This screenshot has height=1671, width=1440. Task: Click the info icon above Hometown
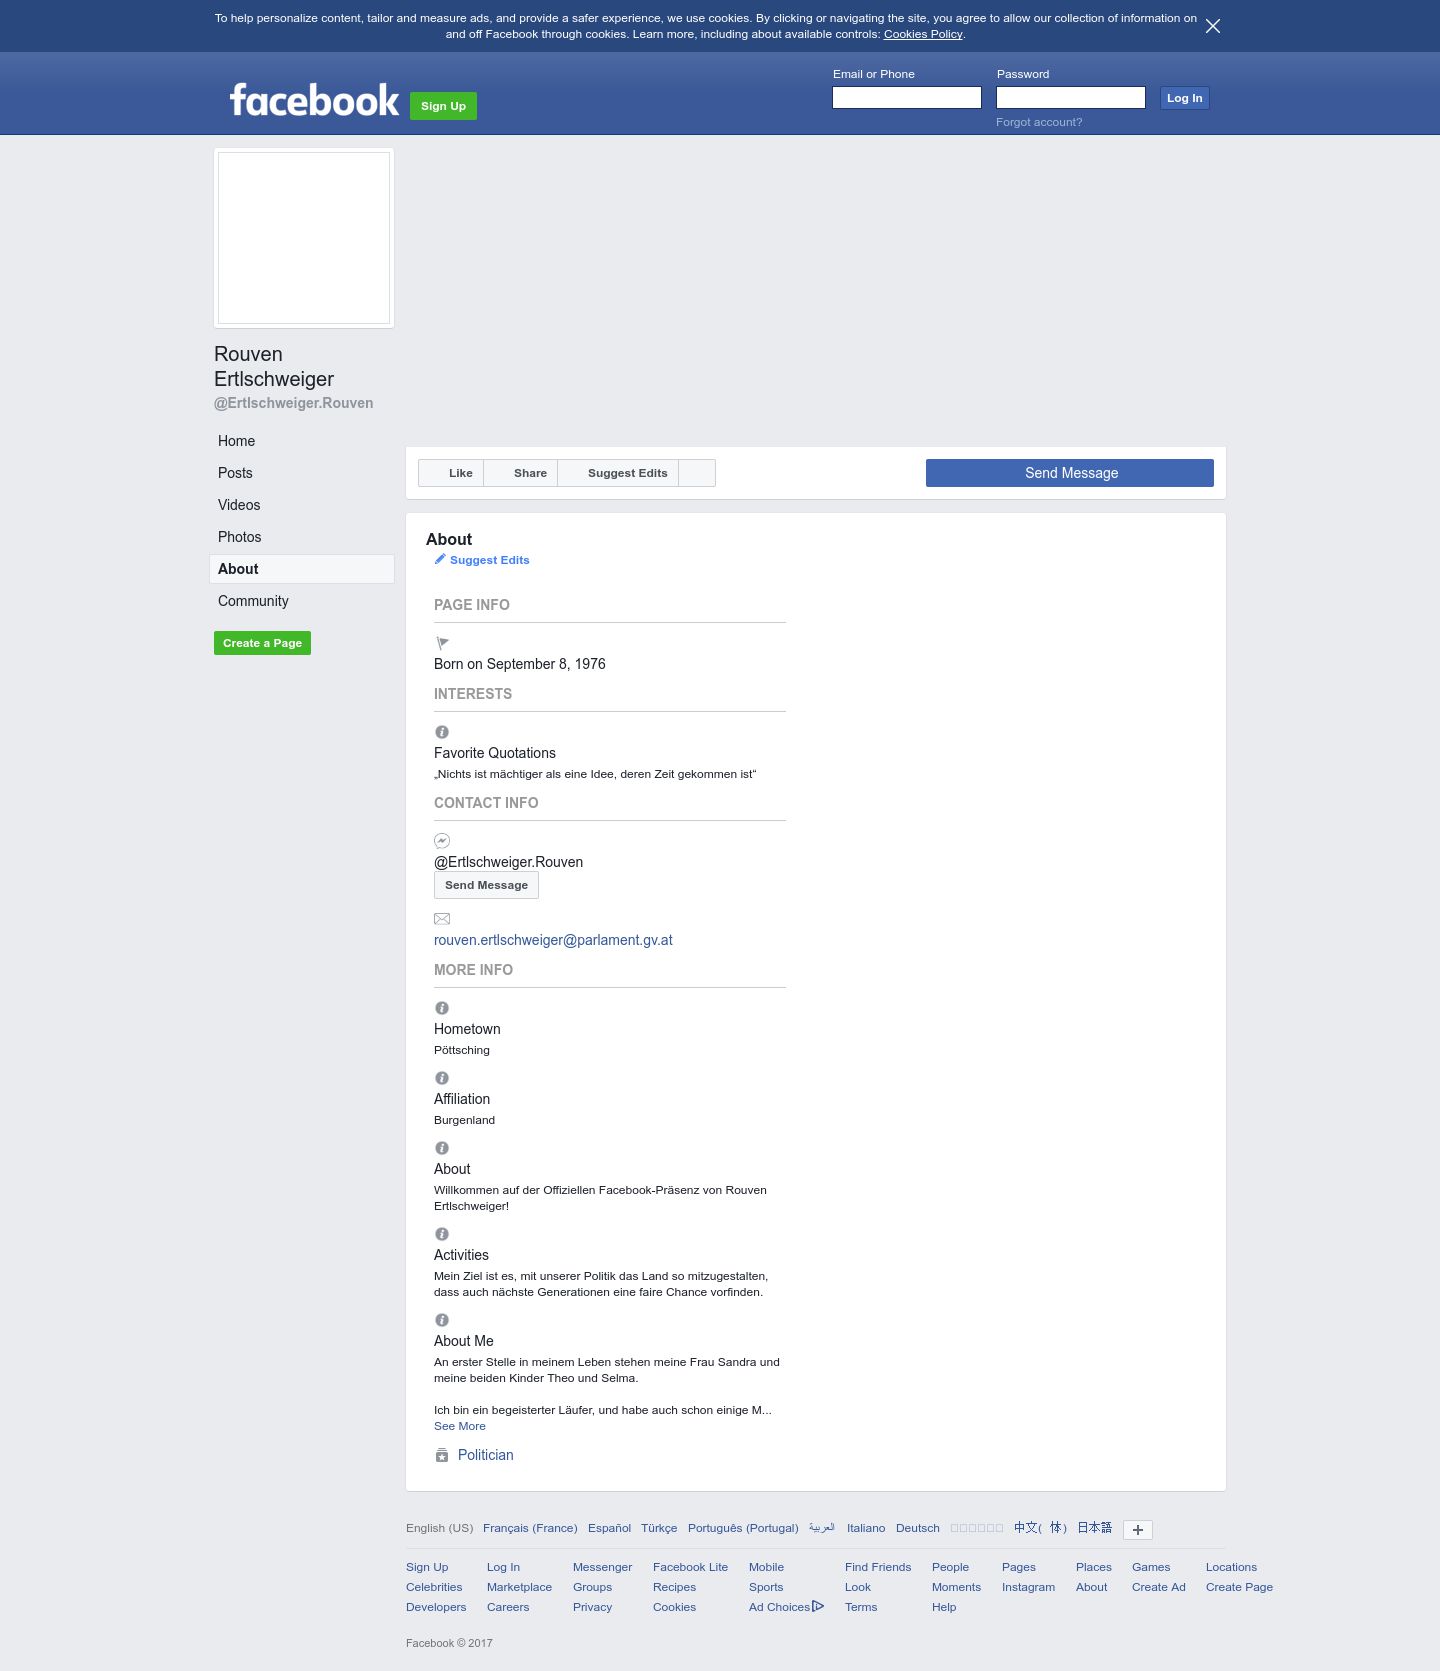pyautogui.click(x=442, y=1008)
